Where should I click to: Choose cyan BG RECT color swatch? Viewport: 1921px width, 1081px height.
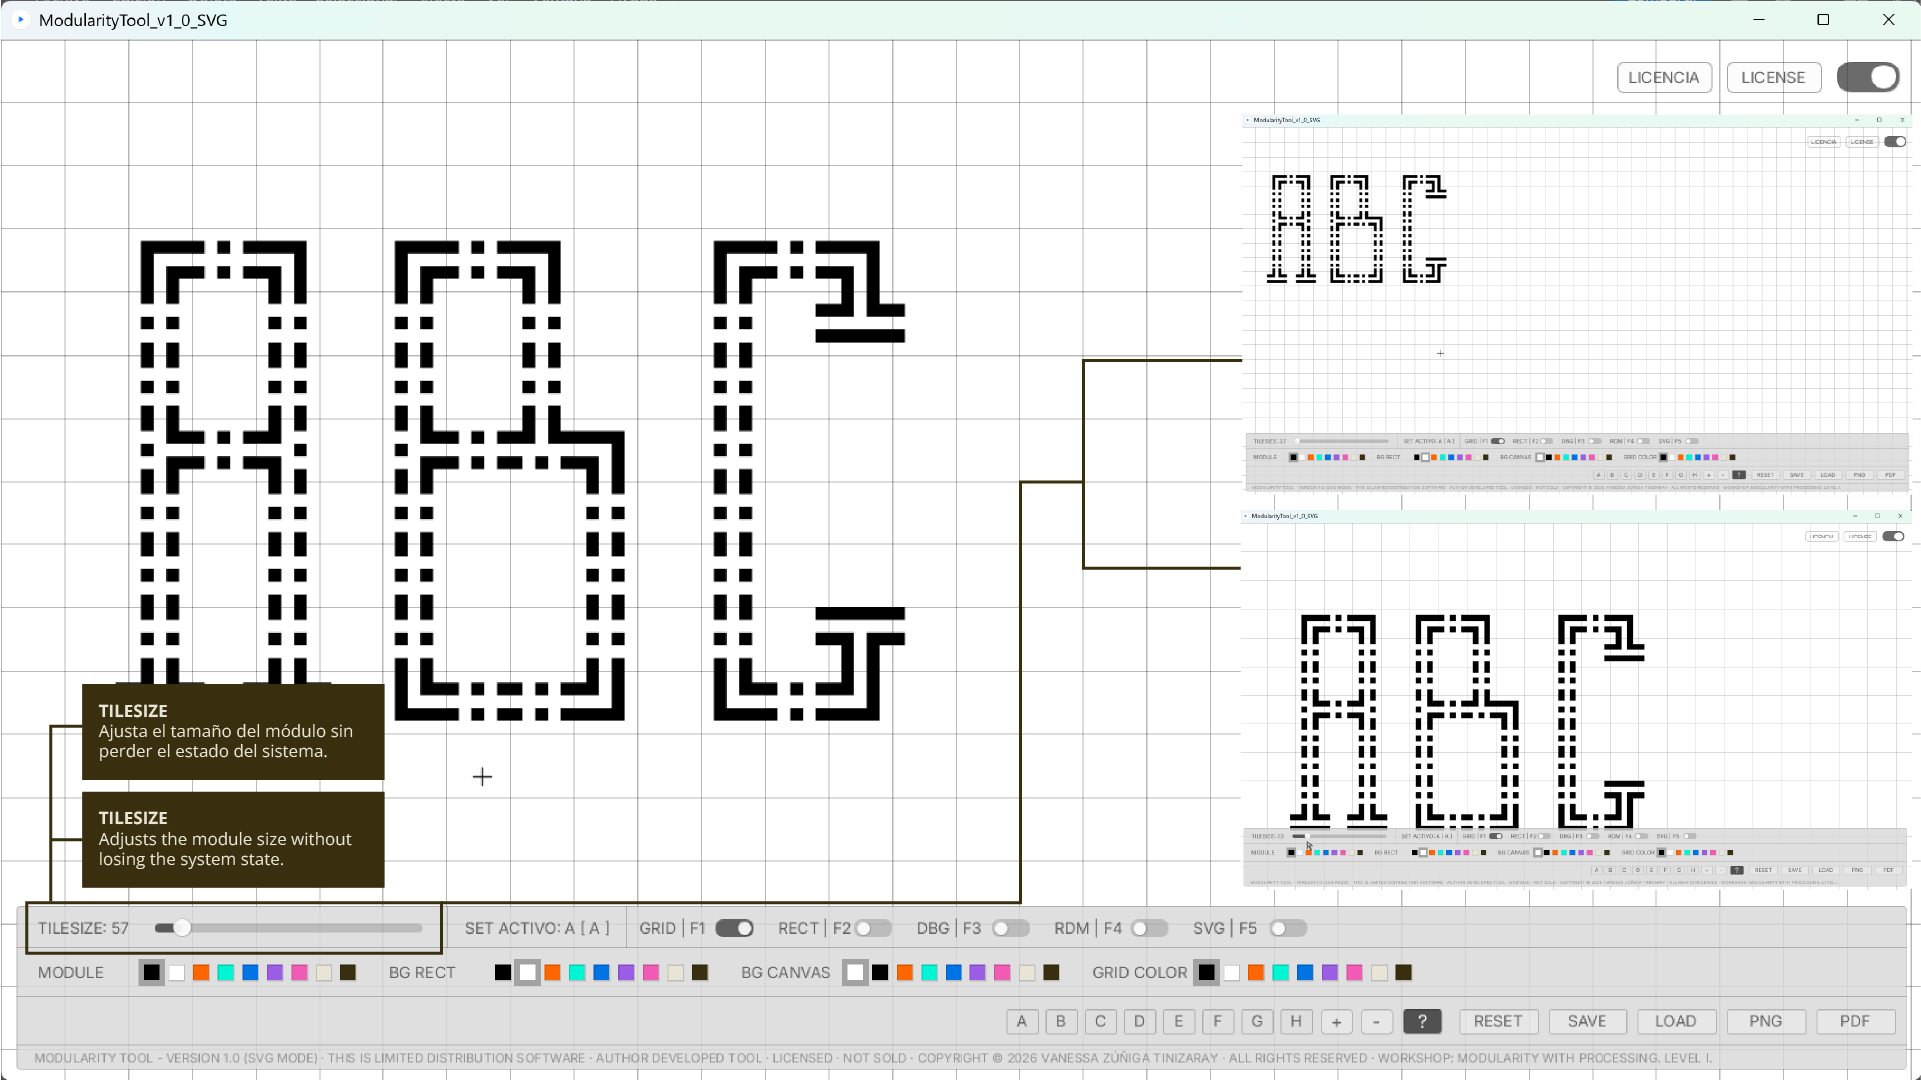click(577, 972)
